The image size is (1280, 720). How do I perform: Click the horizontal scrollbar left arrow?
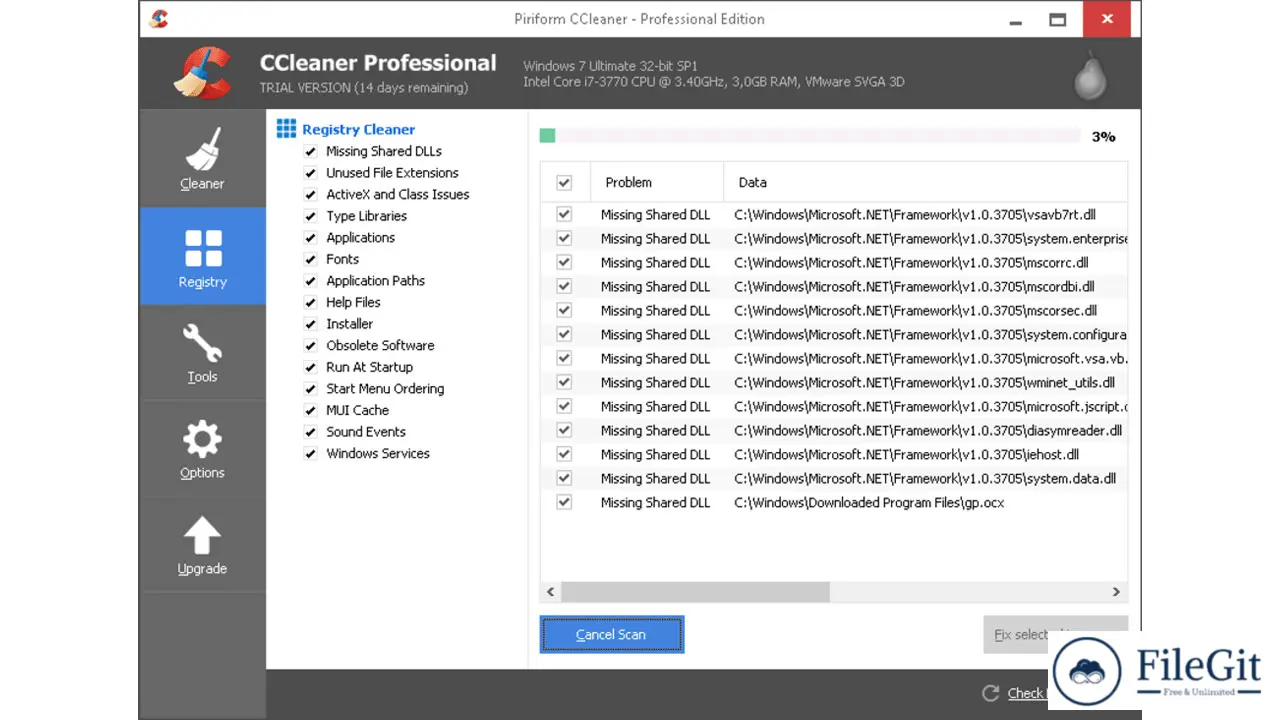[x=552, y=592]
